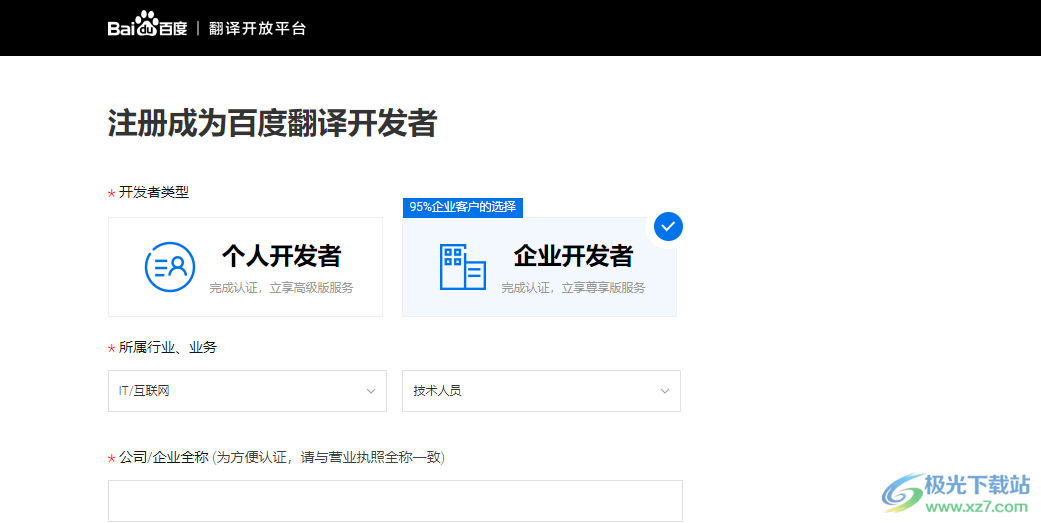Click the 开发者类型 label
The height and width of the screenshot is (523, 1041).
(x=154, y=192)
